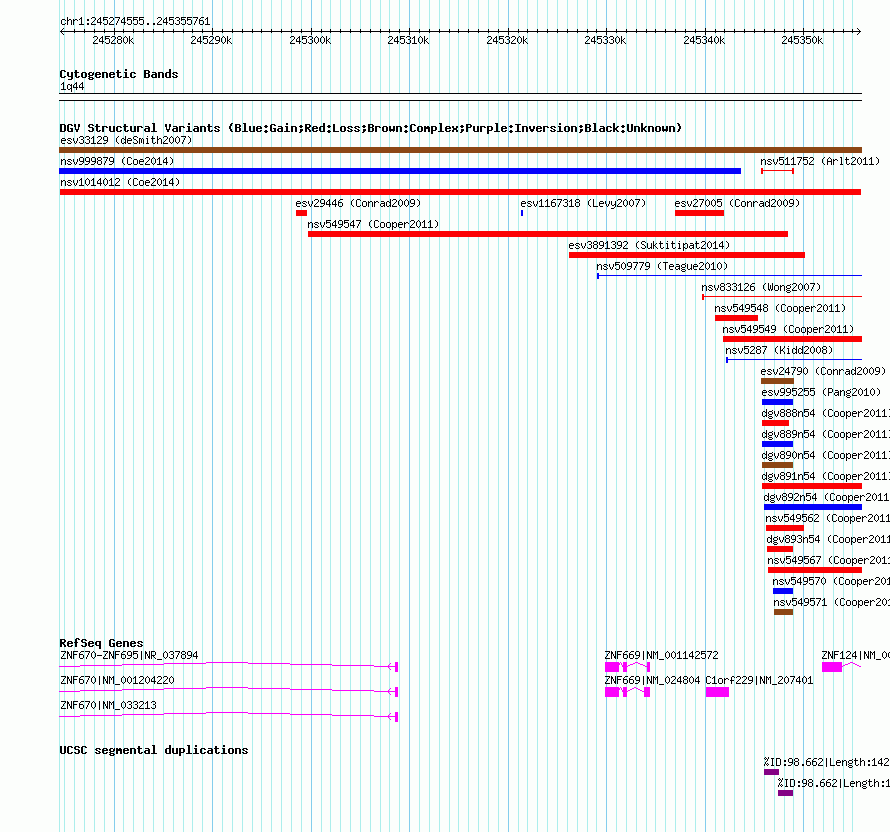Select the UCSC segmental duplications track title

154,750
